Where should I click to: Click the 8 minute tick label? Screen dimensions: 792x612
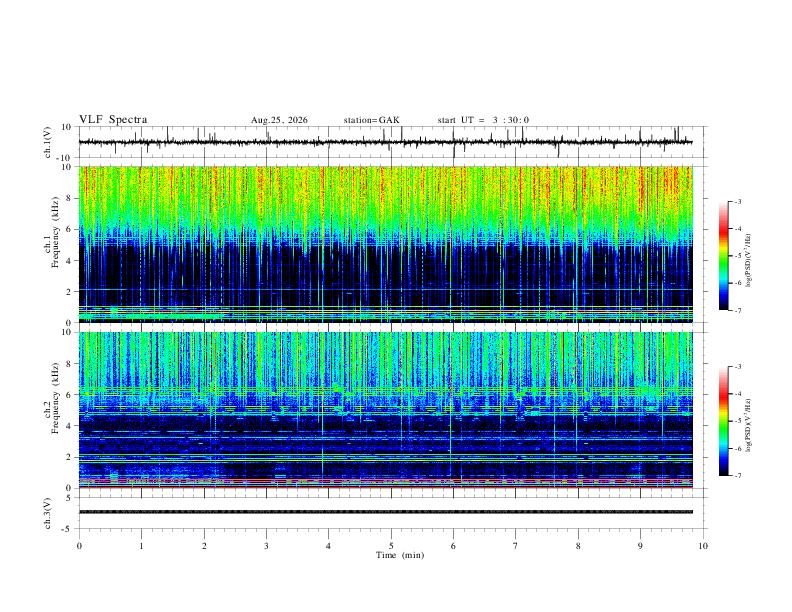click(578, 546)
